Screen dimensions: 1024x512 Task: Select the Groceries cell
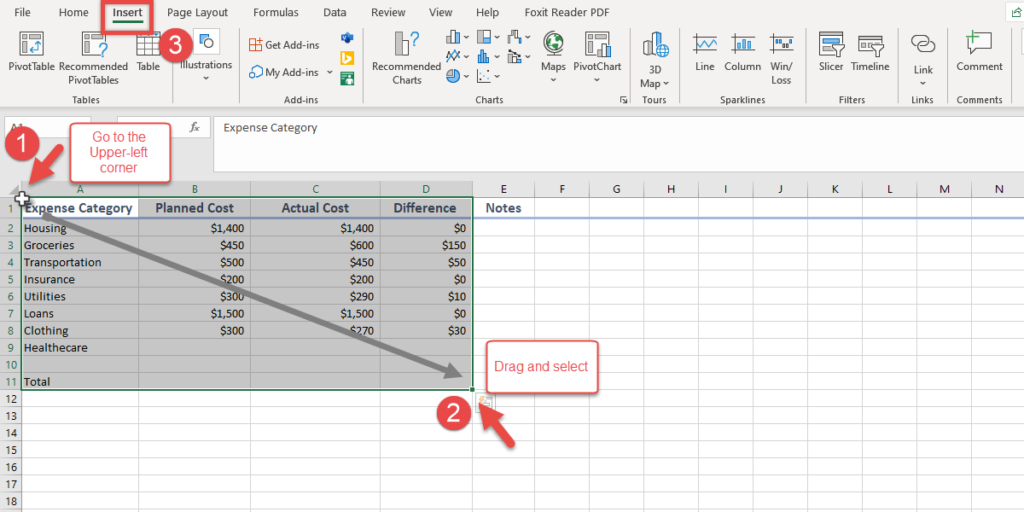80,246
